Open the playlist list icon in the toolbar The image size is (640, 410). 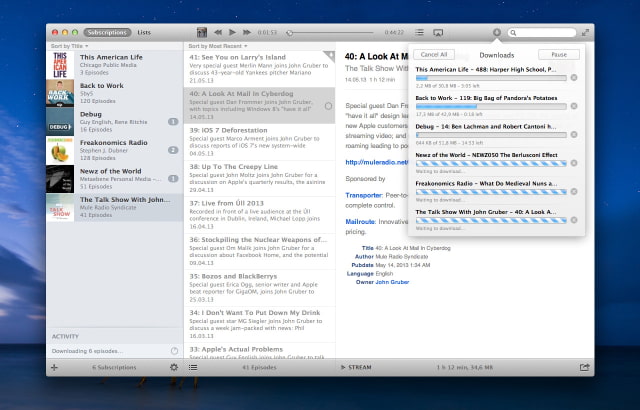click(419, 33)
